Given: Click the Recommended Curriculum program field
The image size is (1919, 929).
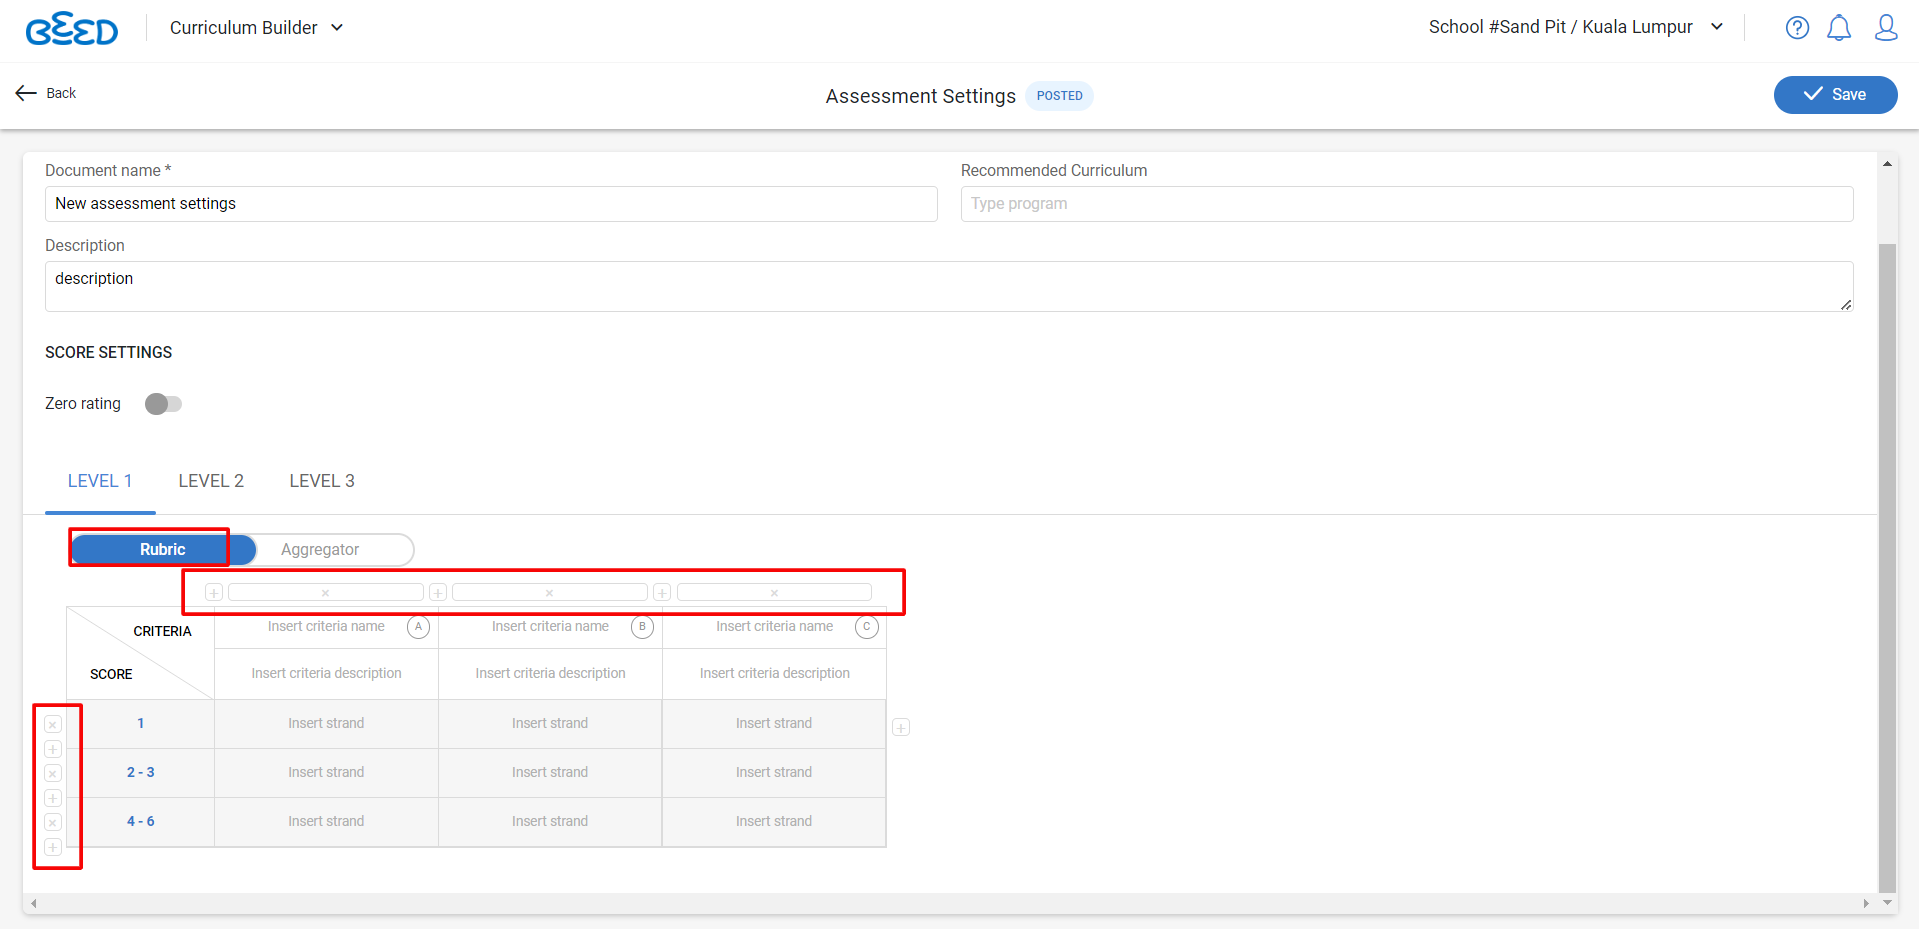Looking at the screenshot, I should click(x=1407, y=204).
